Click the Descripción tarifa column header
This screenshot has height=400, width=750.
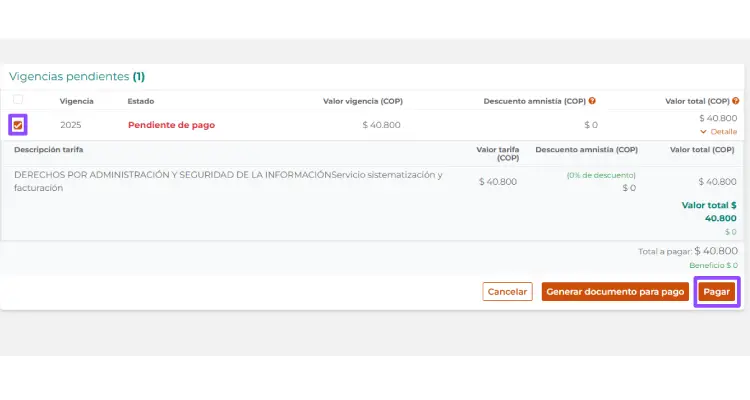[49, 150]
